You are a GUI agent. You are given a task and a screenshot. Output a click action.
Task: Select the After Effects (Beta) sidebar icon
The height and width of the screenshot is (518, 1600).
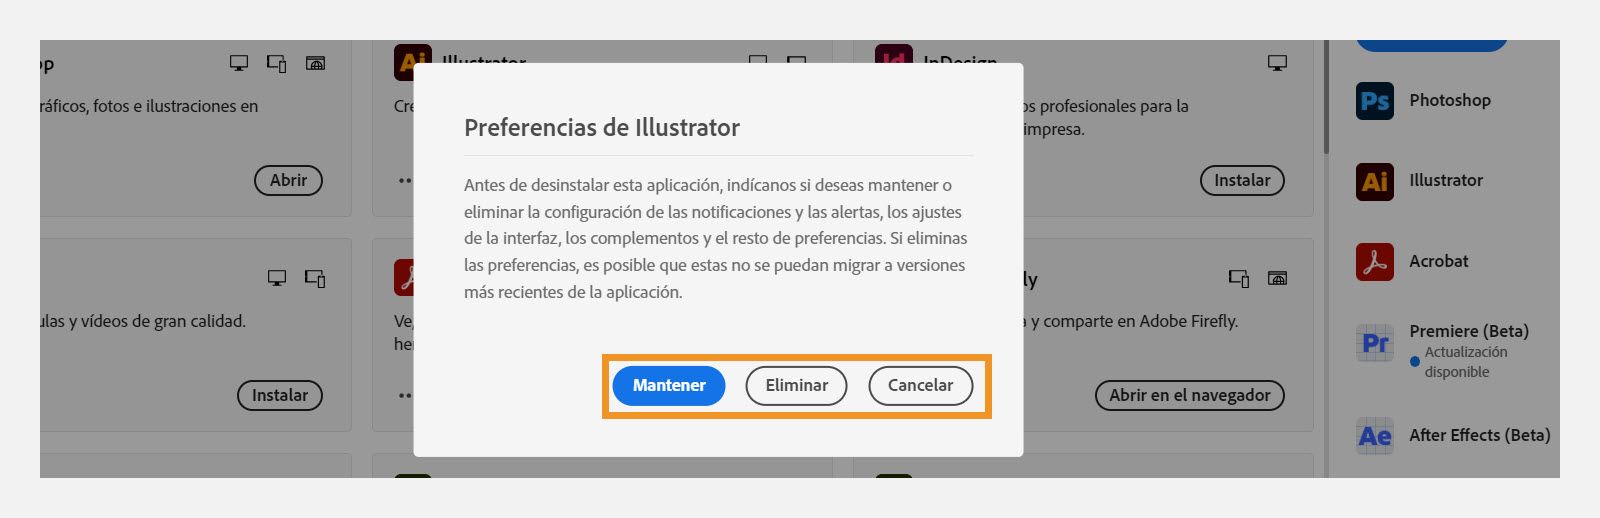[x=1375, y=436]
